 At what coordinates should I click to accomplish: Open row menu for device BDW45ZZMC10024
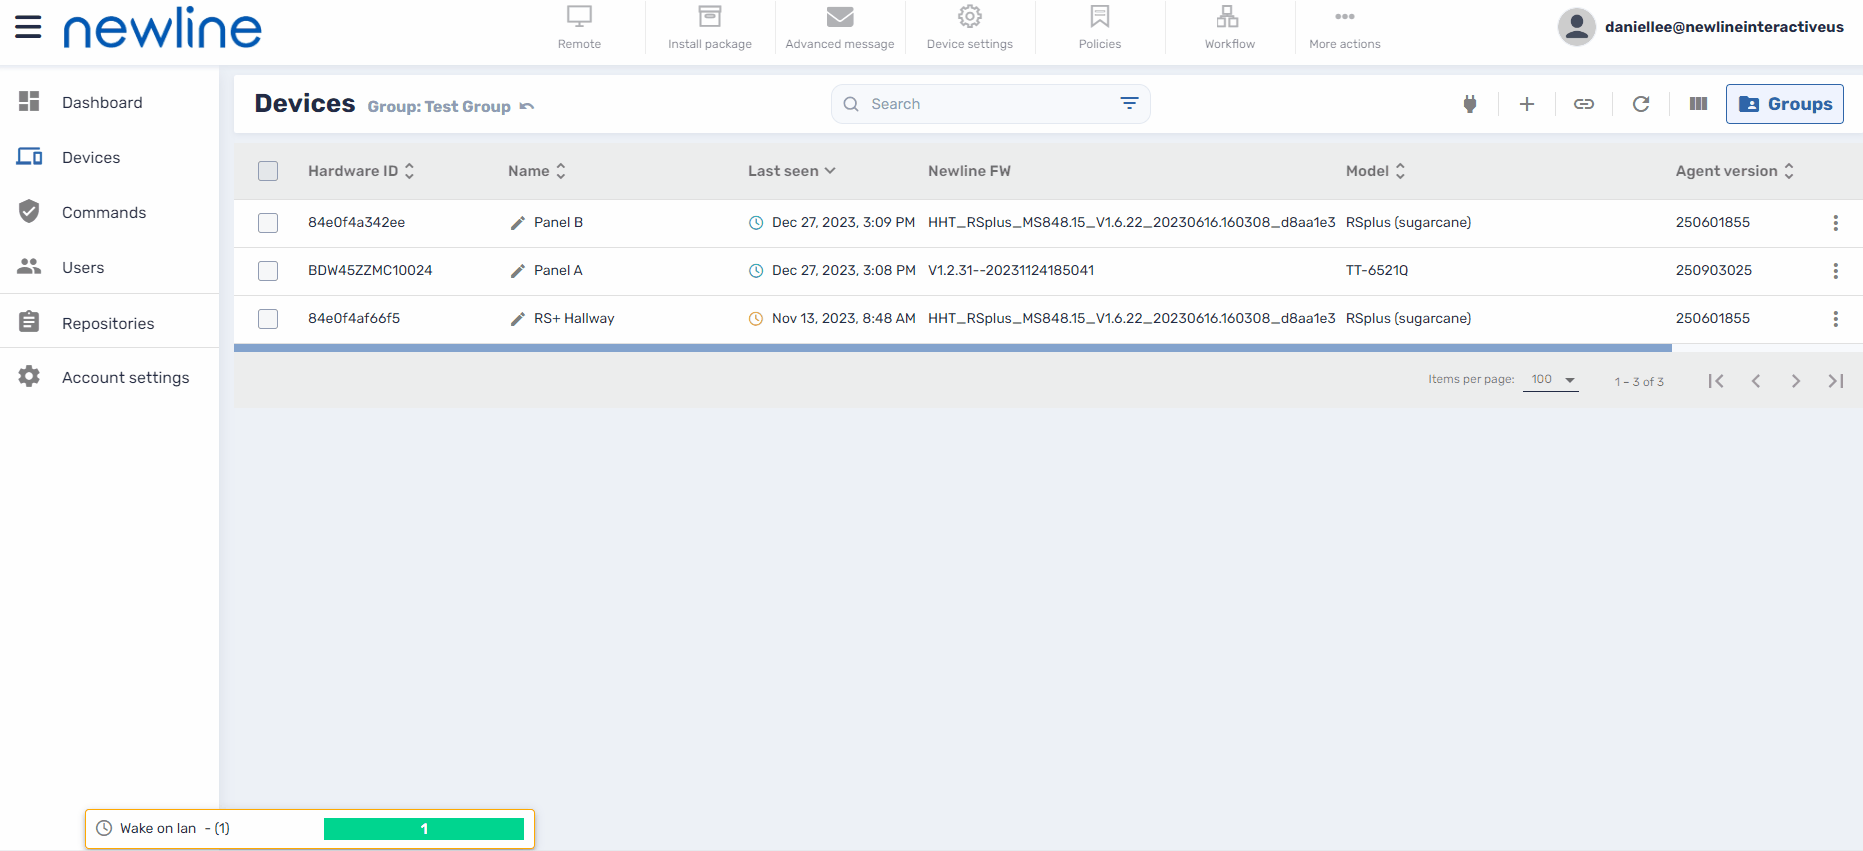[x=1835, y=271]
